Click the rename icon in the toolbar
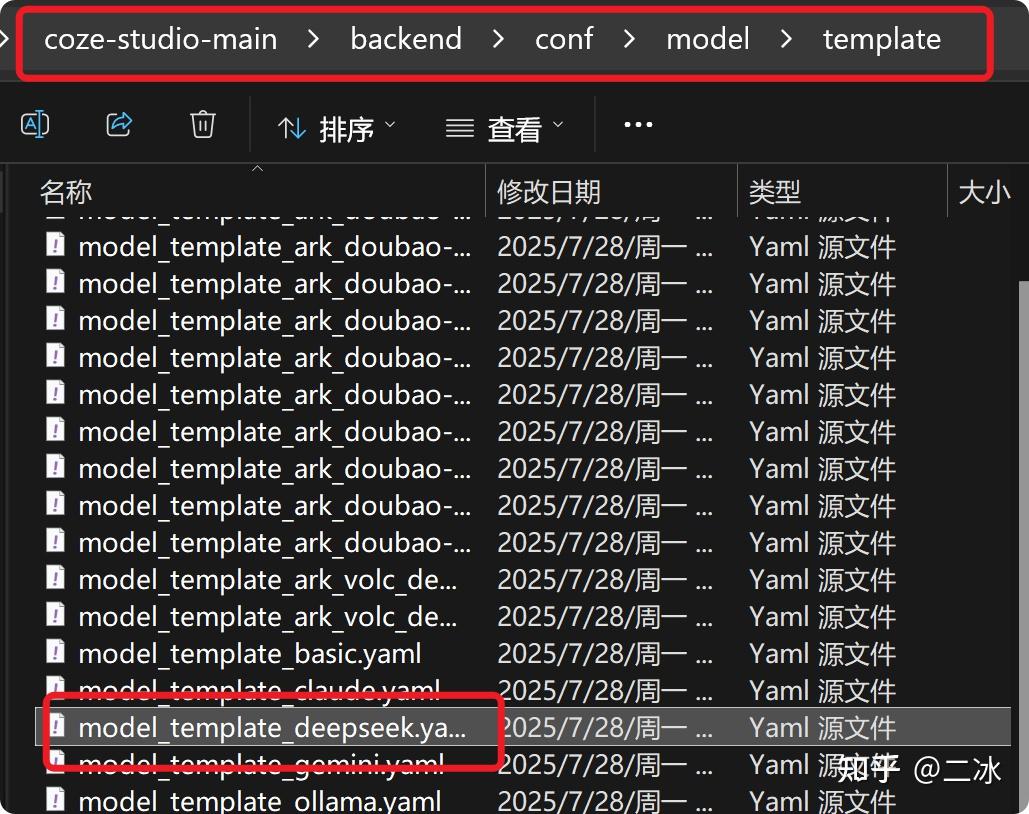This screenshot has height=814, width=1029. click(x=36, y=124)
